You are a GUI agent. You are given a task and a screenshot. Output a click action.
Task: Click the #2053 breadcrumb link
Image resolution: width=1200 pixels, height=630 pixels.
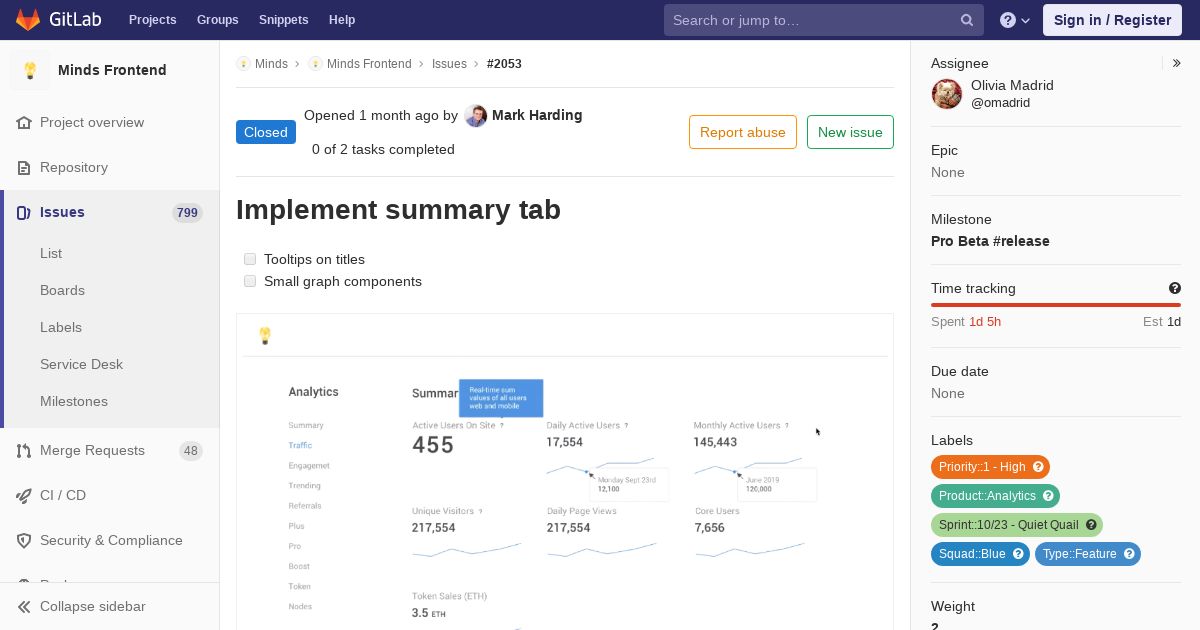pos(504,63)
